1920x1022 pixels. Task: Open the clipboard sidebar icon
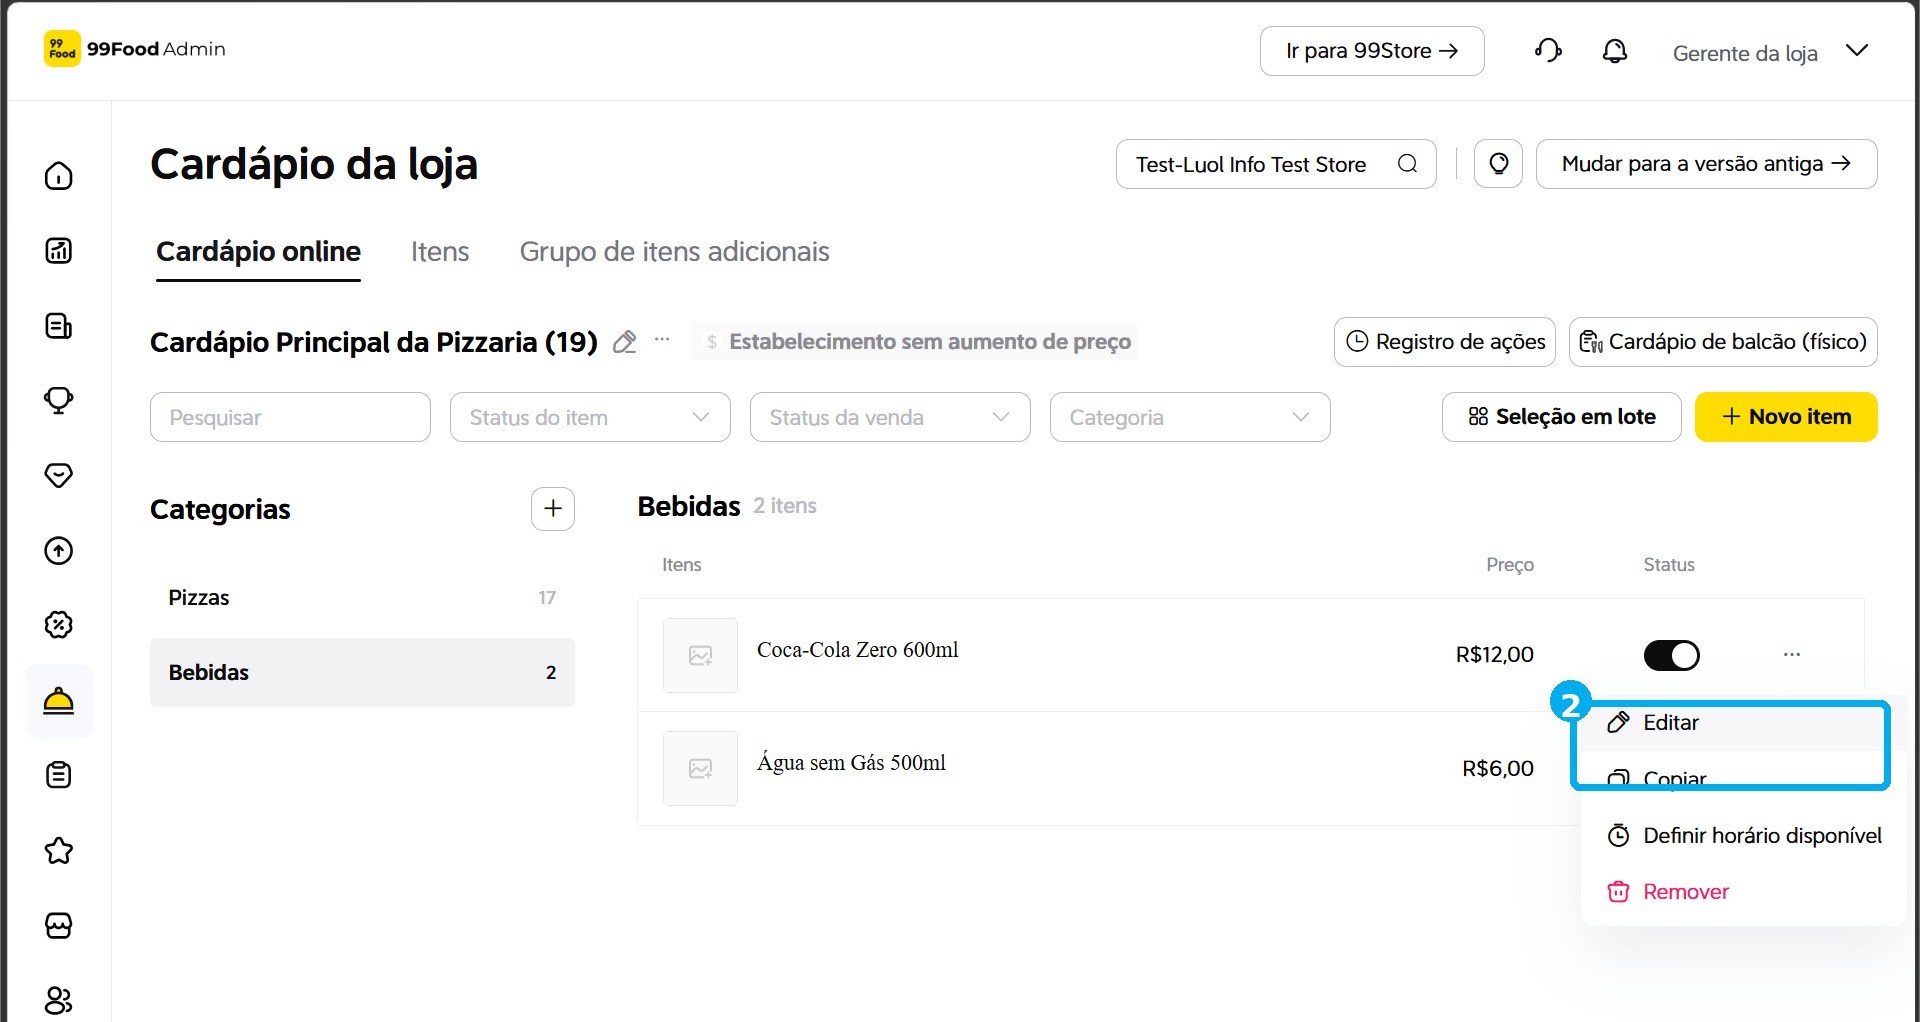tap(59, 775)
